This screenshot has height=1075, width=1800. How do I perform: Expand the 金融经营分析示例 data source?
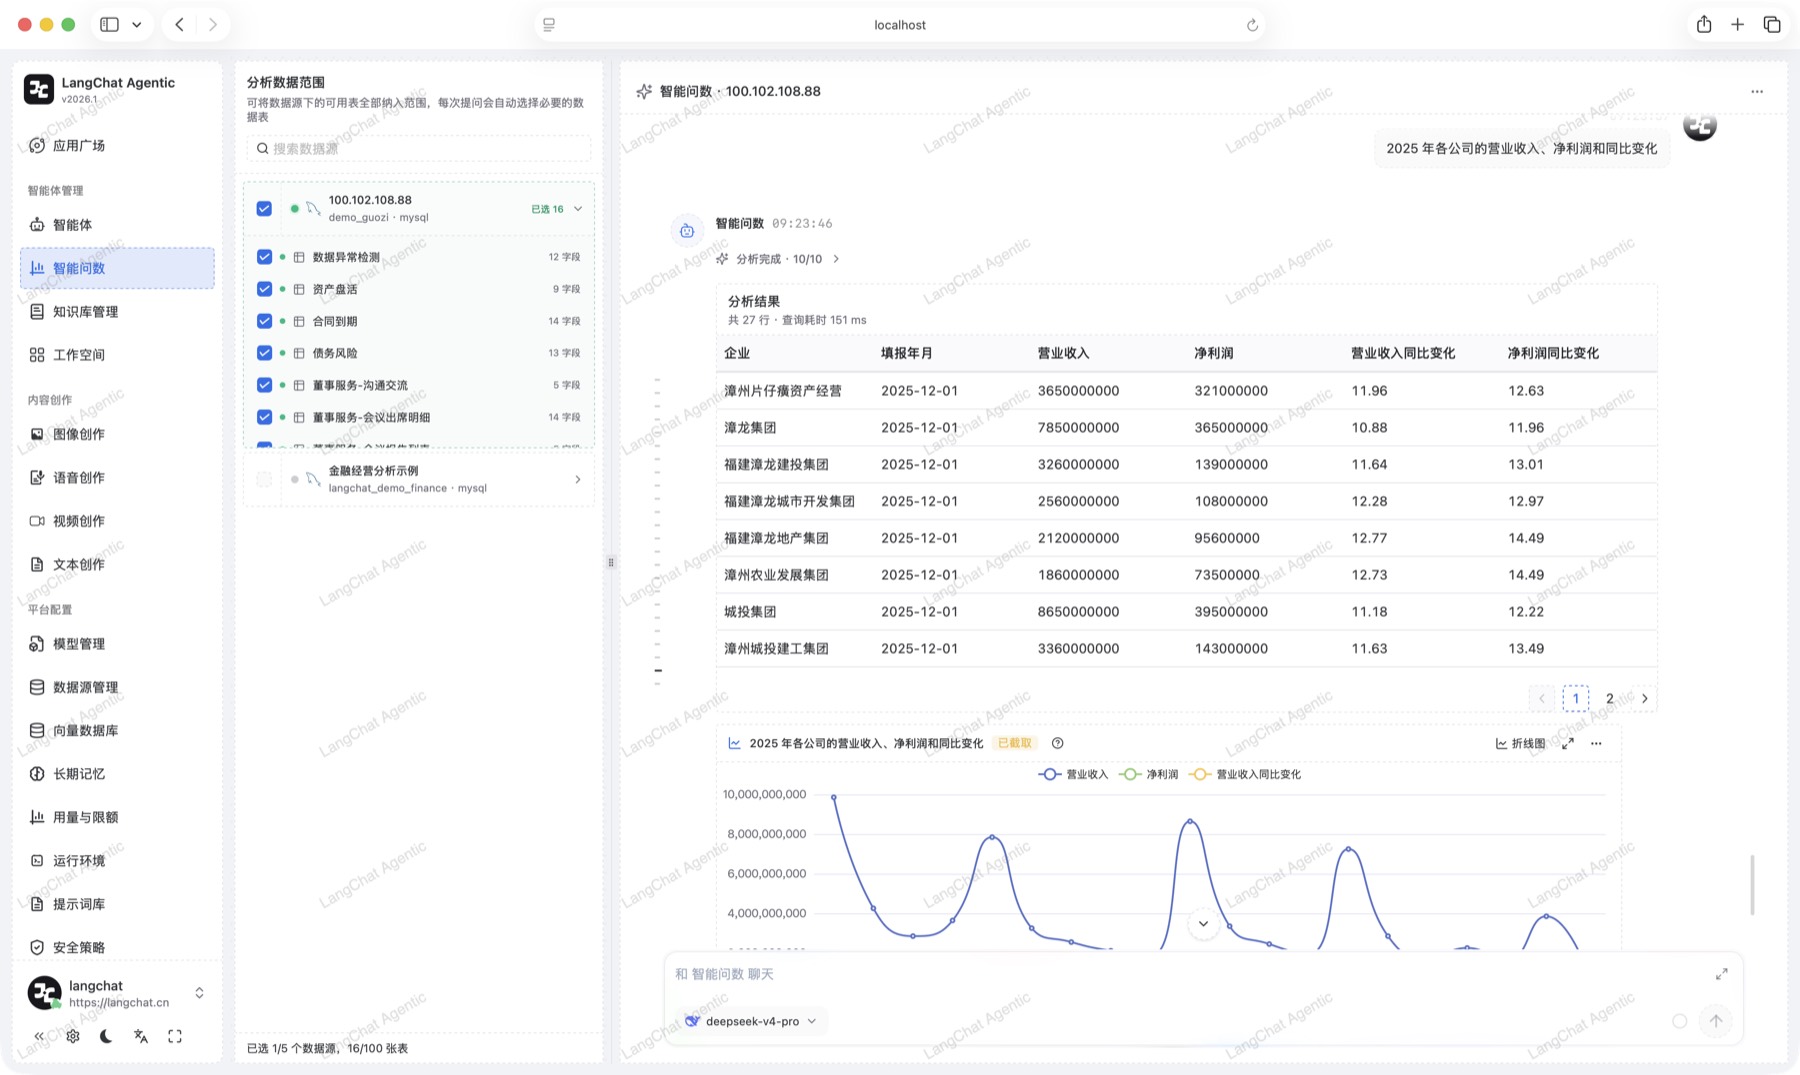pyautogui.click(x=578, y=479)
